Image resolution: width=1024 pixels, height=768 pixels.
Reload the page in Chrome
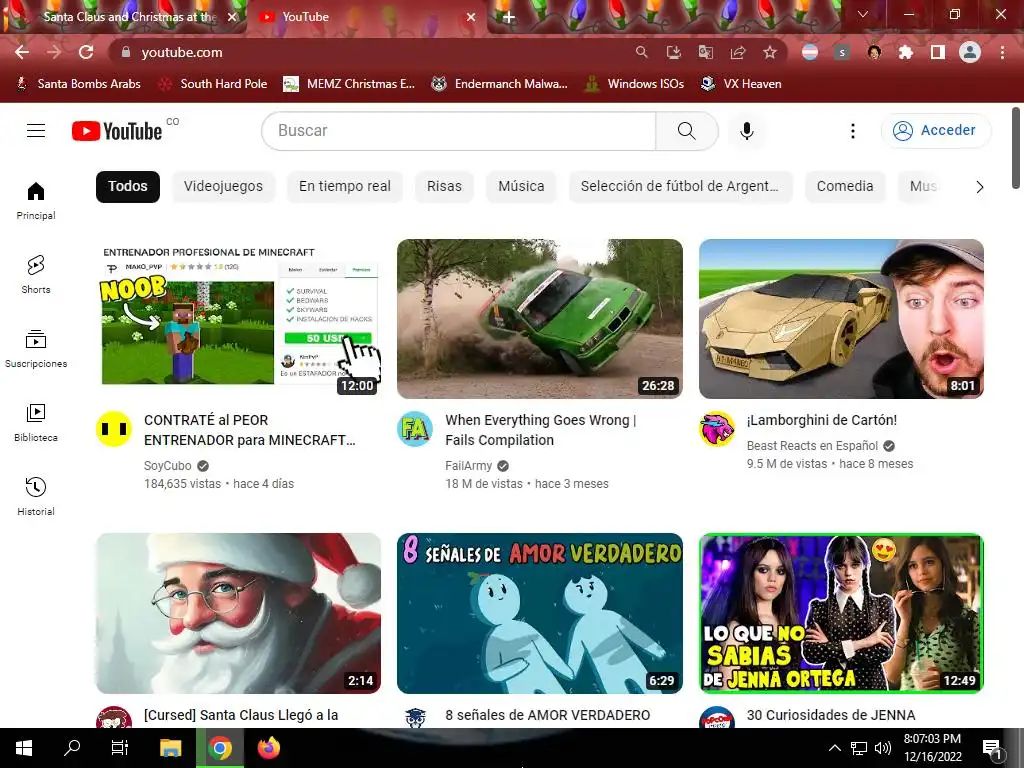(x=86, y=52)
